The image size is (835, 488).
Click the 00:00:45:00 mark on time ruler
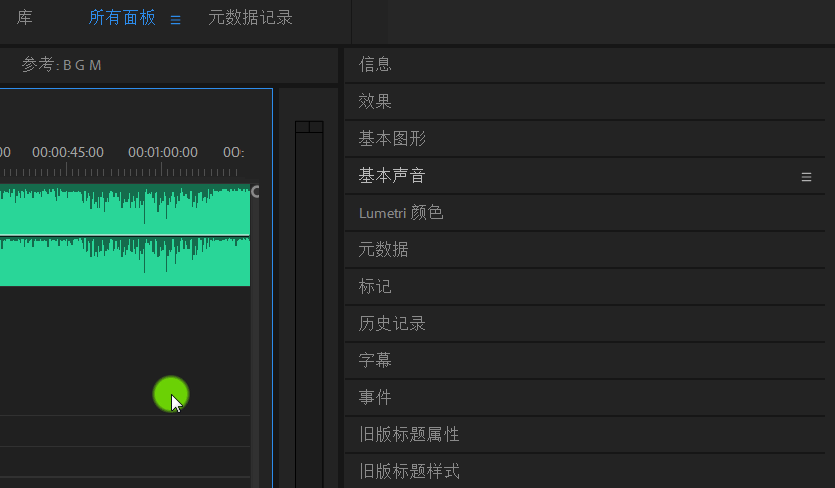coord(68,152)
